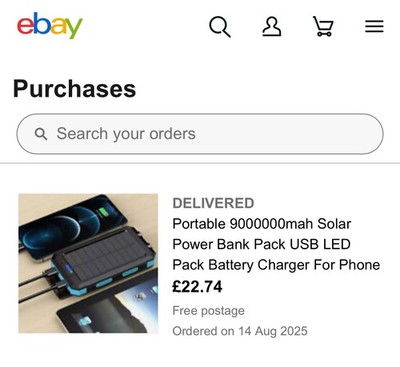
Task: Click the Purchases page heading
Action: (x=75, y=89)
